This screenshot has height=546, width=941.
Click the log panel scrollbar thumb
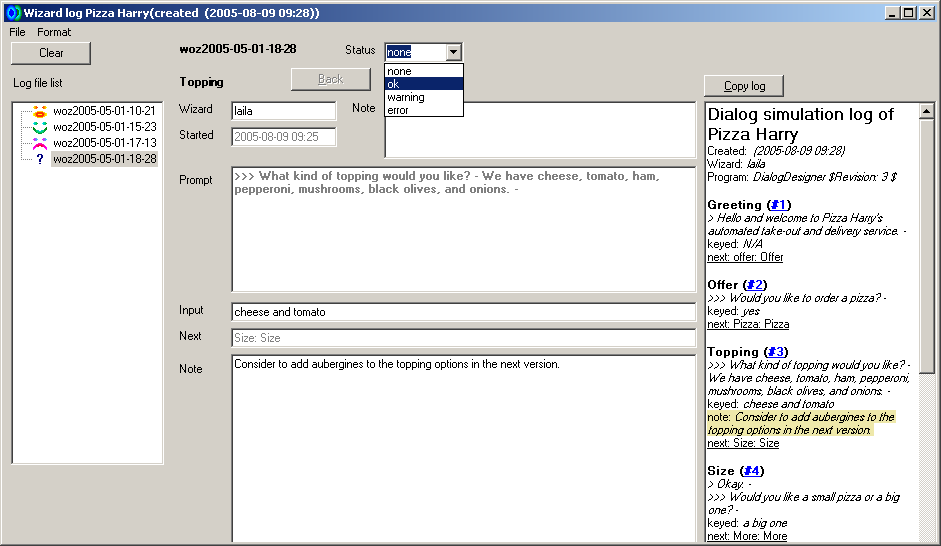coord(927,246)
